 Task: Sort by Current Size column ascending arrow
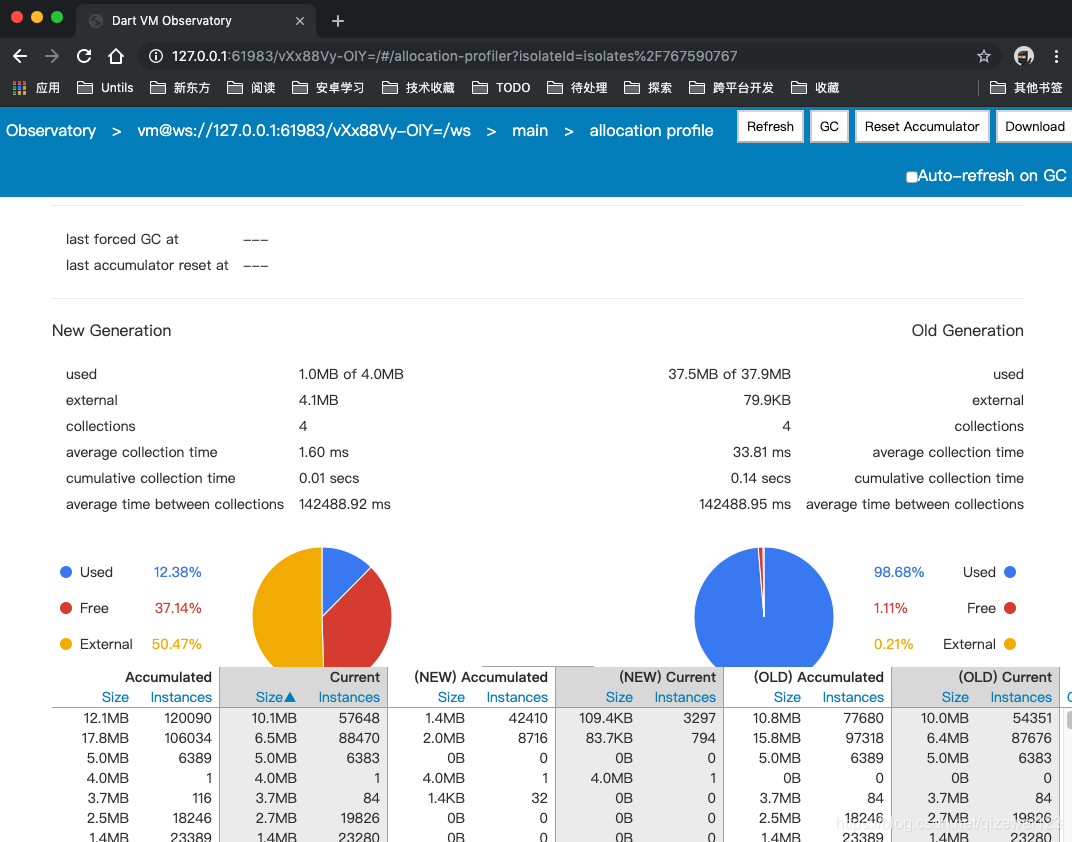[x=276, y=697]
